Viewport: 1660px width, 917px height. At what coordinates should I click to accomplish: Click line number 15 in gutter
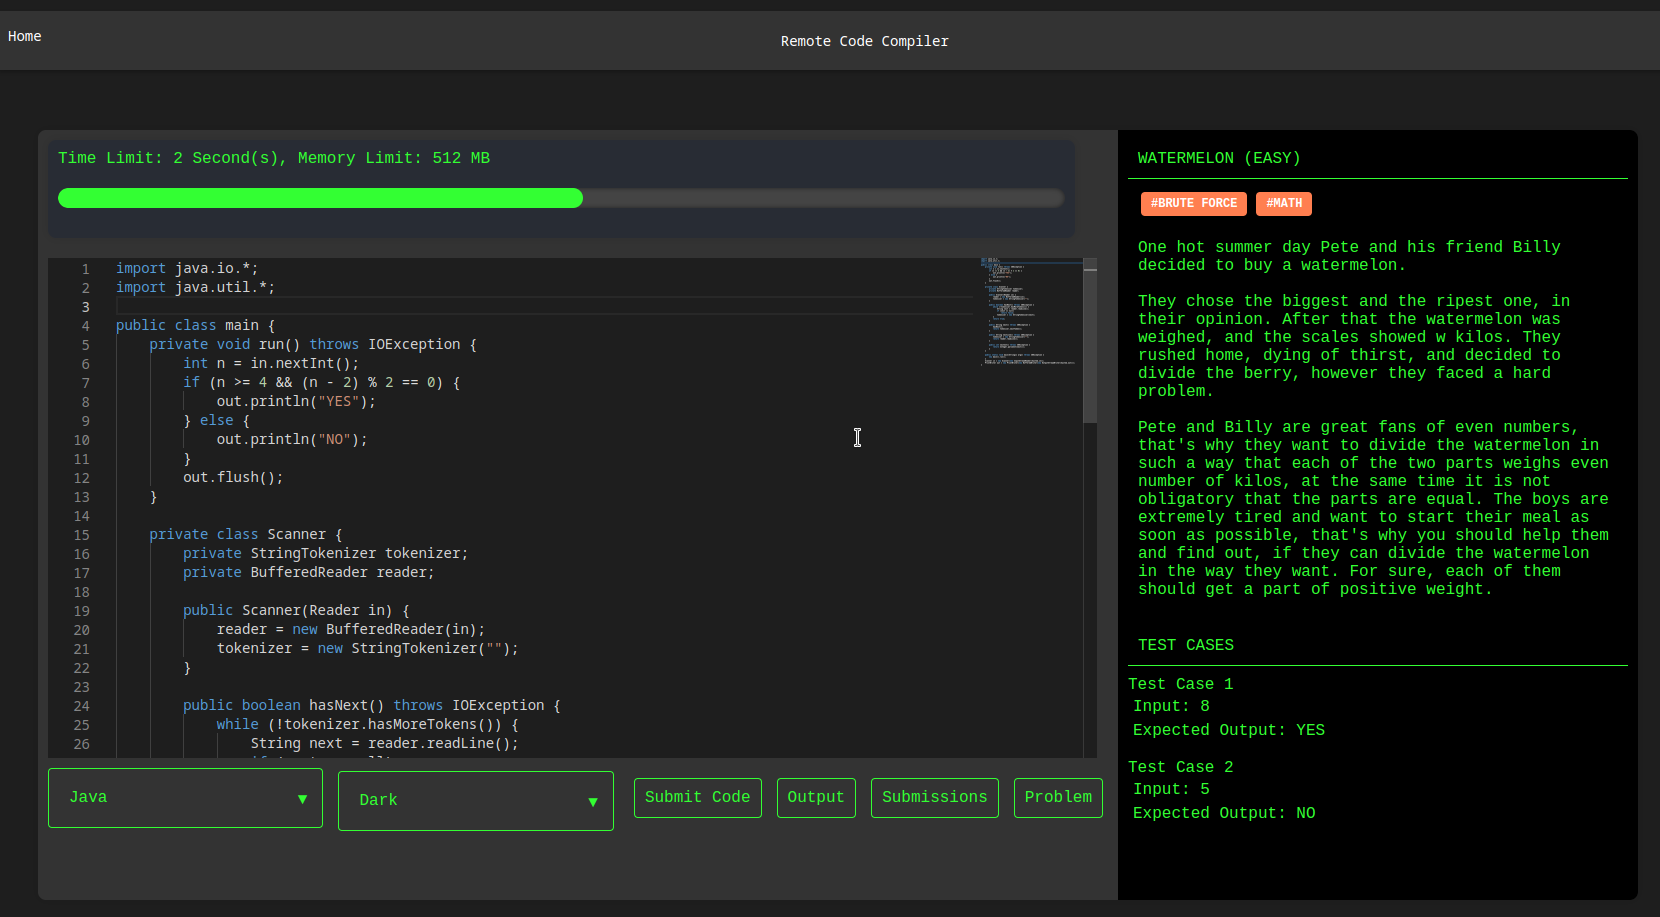(81, 535)
